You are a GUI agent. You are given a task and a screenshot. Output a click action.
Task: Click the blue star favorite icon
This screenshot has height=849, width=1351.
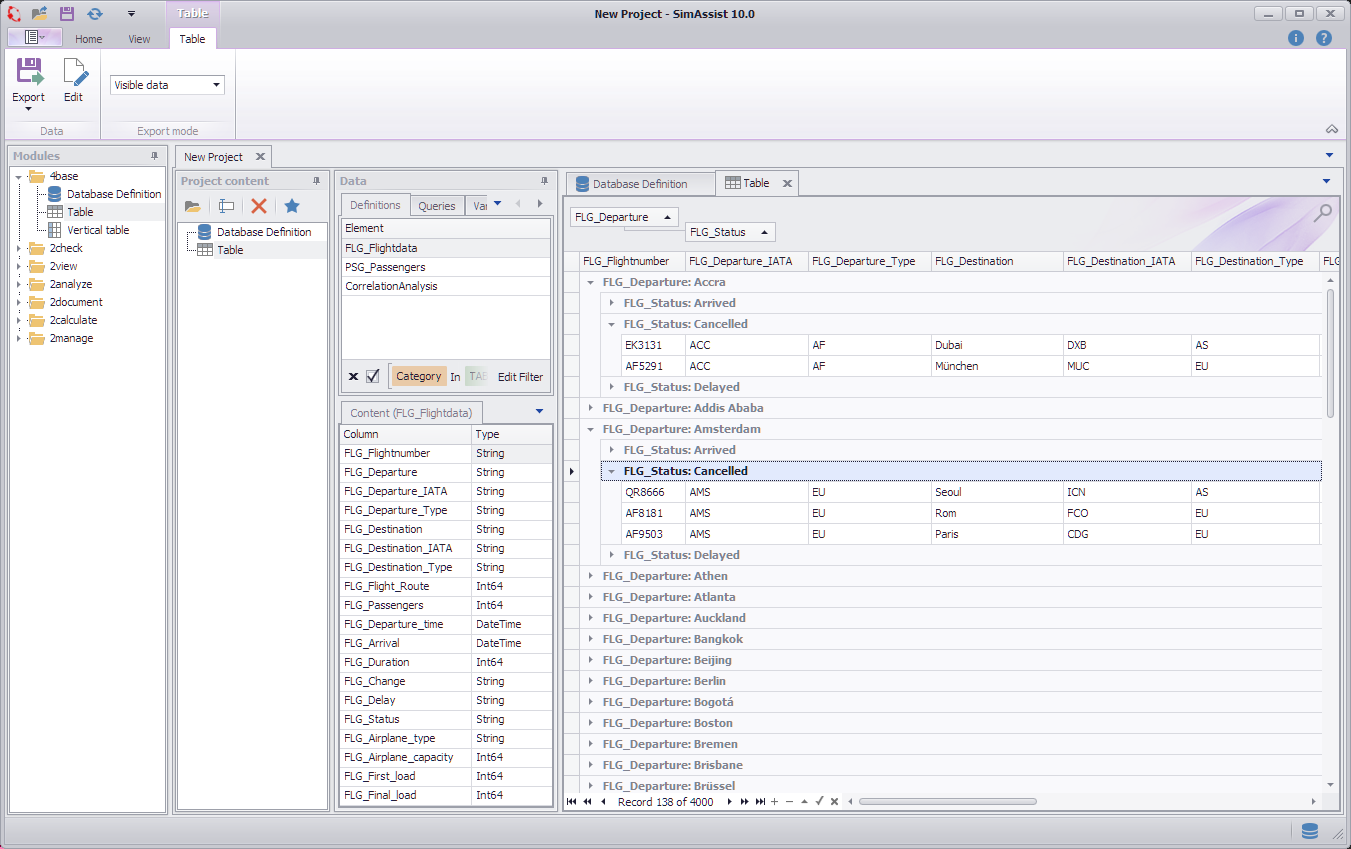coord(290,205)
